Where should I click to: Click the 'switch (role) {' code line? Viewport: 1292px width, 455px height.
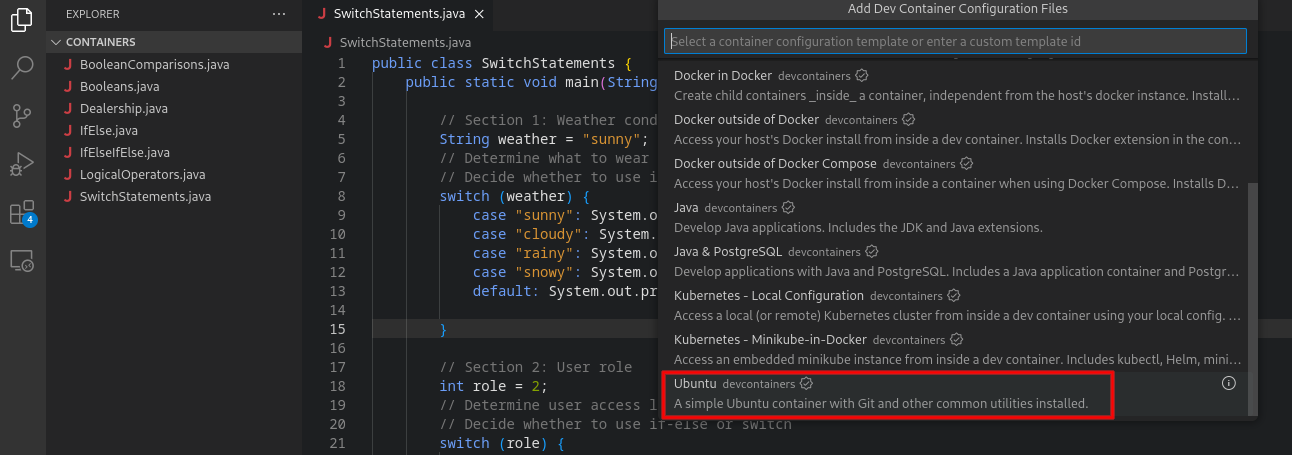(503, 443)
